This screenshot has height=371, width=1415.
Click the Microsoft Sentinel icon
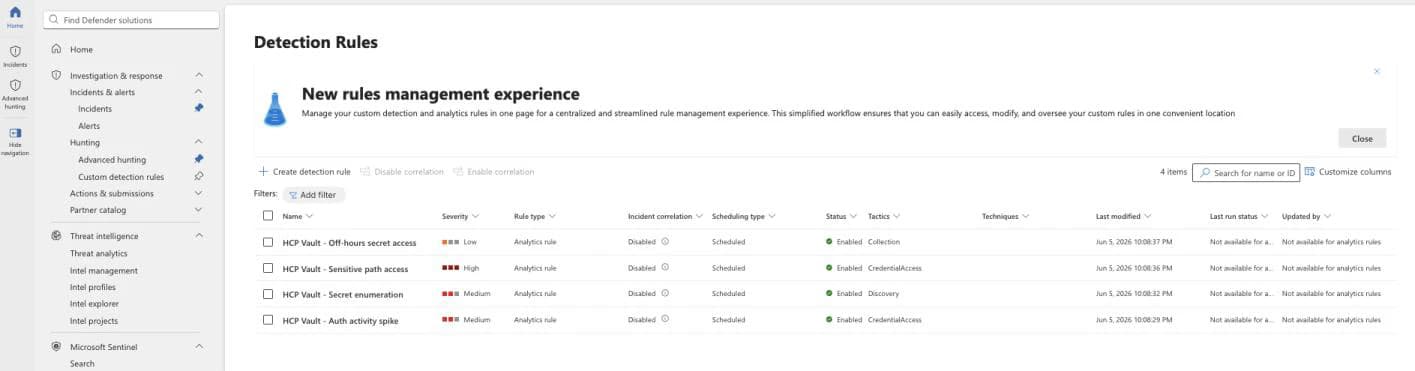56,347
